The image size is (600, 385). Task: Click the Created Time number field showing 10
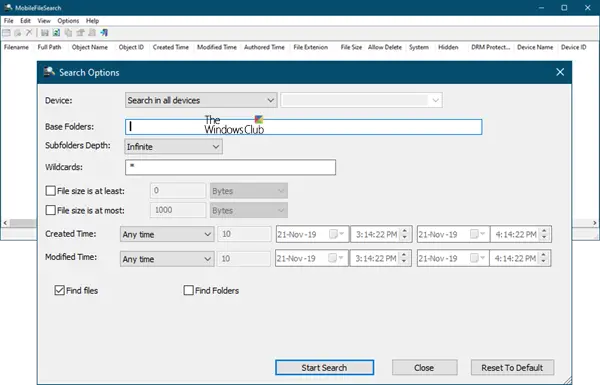click(244, 234)
